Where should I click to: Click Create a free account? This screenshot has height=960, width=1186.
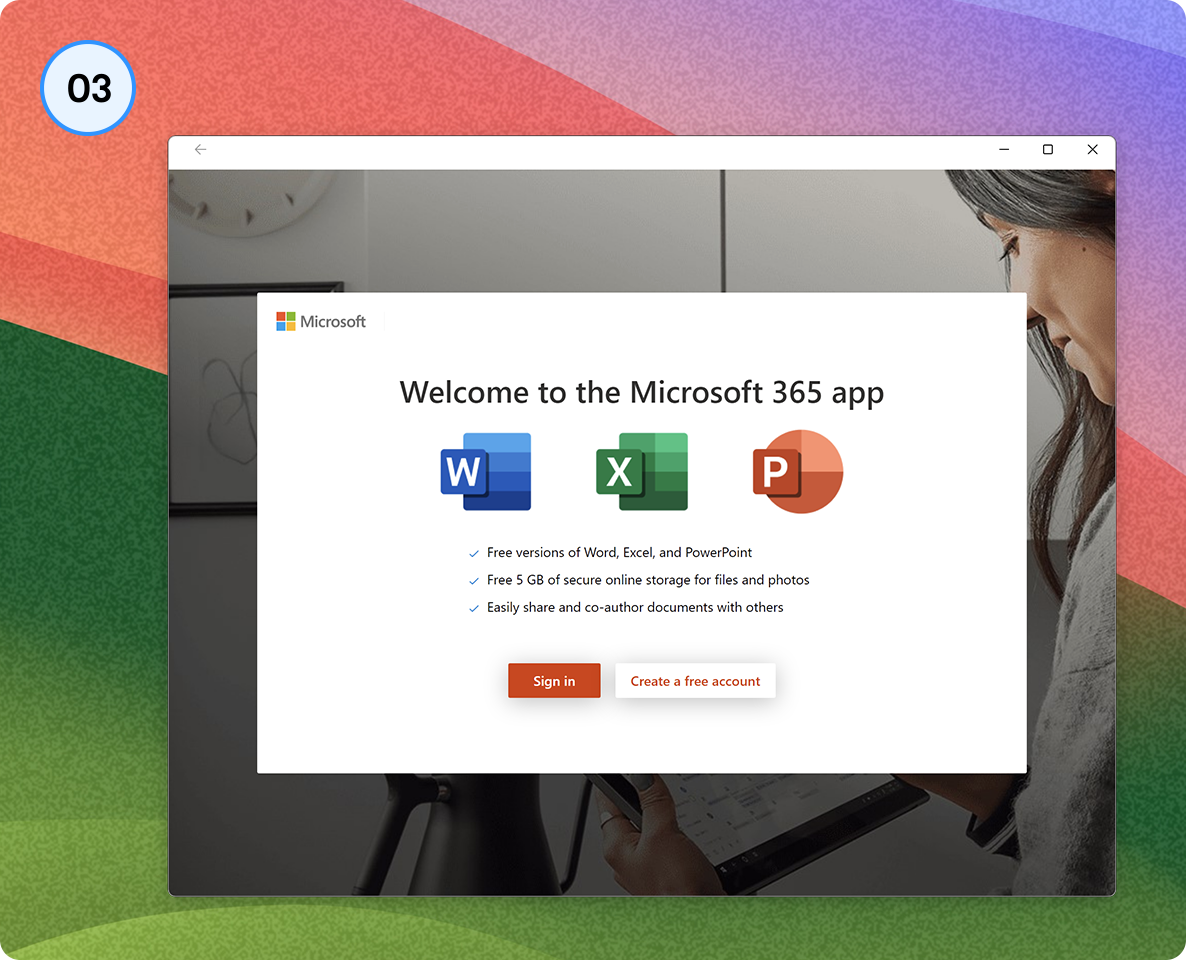[x=695, y=680]
